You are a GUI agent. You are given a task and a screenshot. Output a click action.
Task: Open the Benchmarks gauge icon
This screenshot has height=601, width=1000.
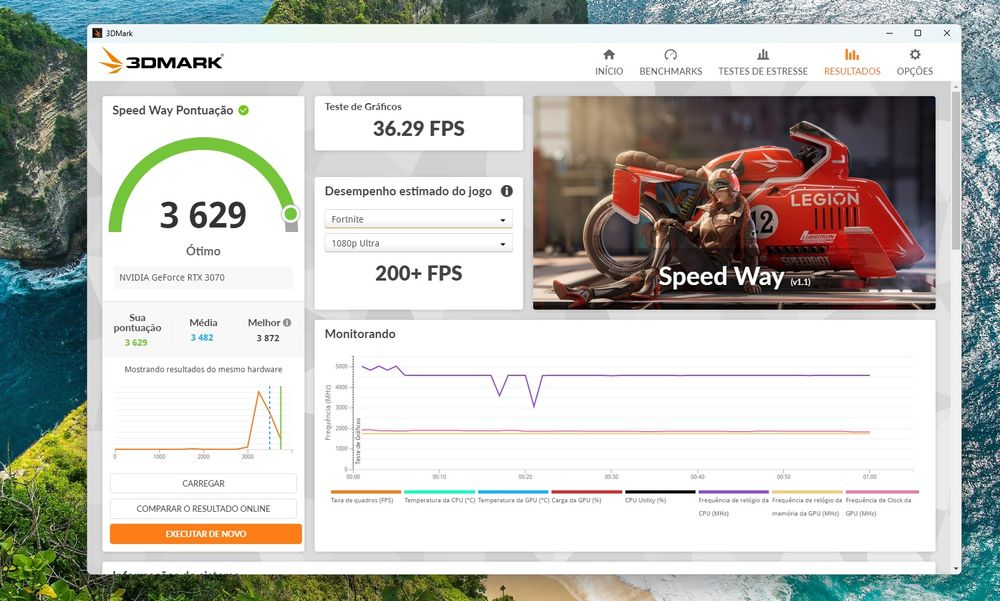click(670, 55)
